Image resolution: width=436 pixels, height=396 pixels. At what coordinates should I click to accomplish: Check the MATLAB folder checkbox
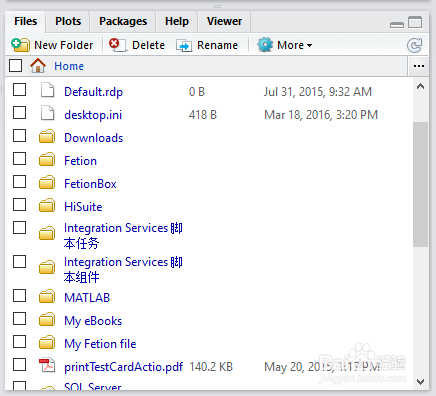coord(20,295)
